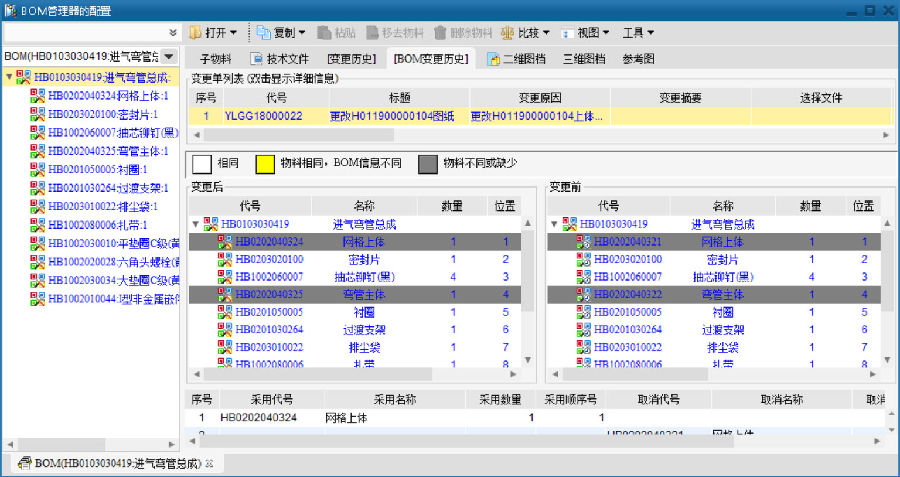This screenshot has height=477, width=900.
Task: Switch to the 参考图 tab
Action: click(638, 59)
